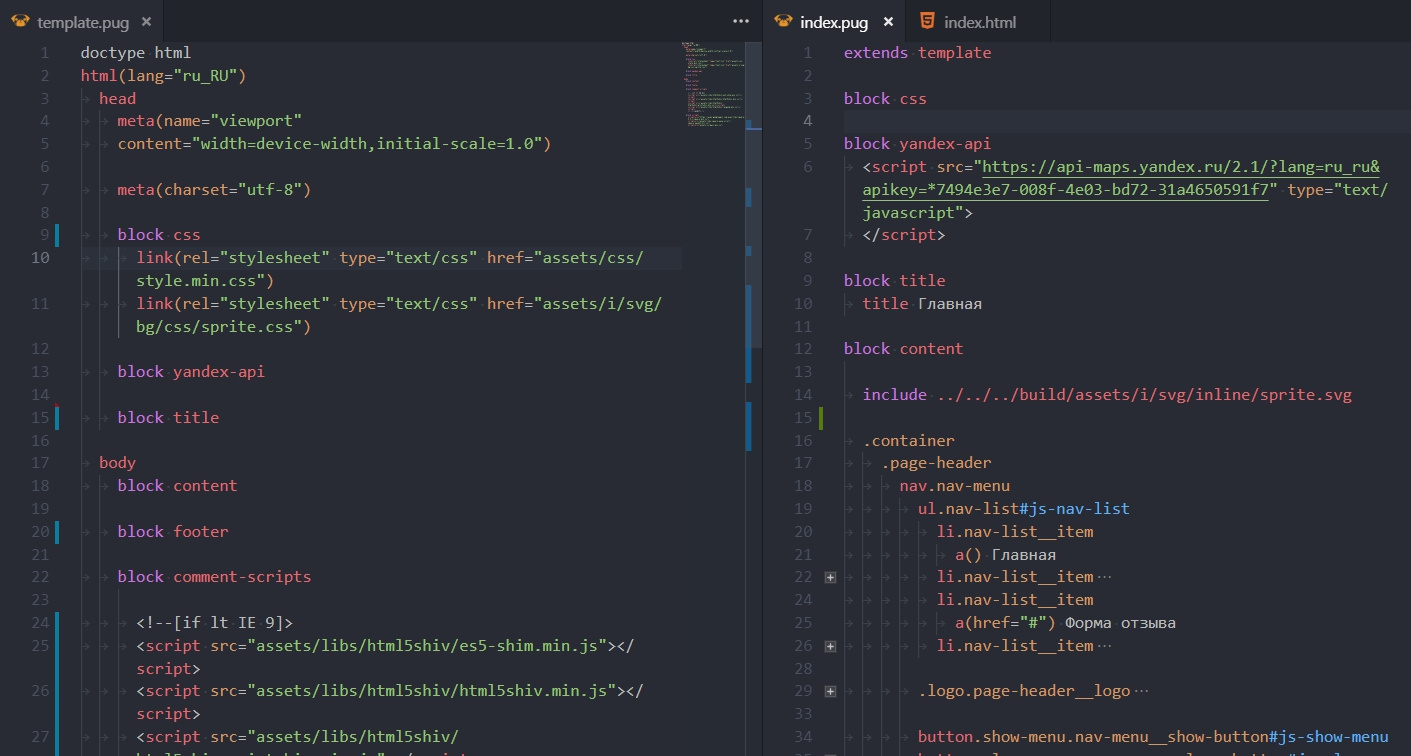Click the collapsed ellipsis after .logo.page-header__logo
The width and height of the screenshot is (1411, 756).
pos(1142,691)
